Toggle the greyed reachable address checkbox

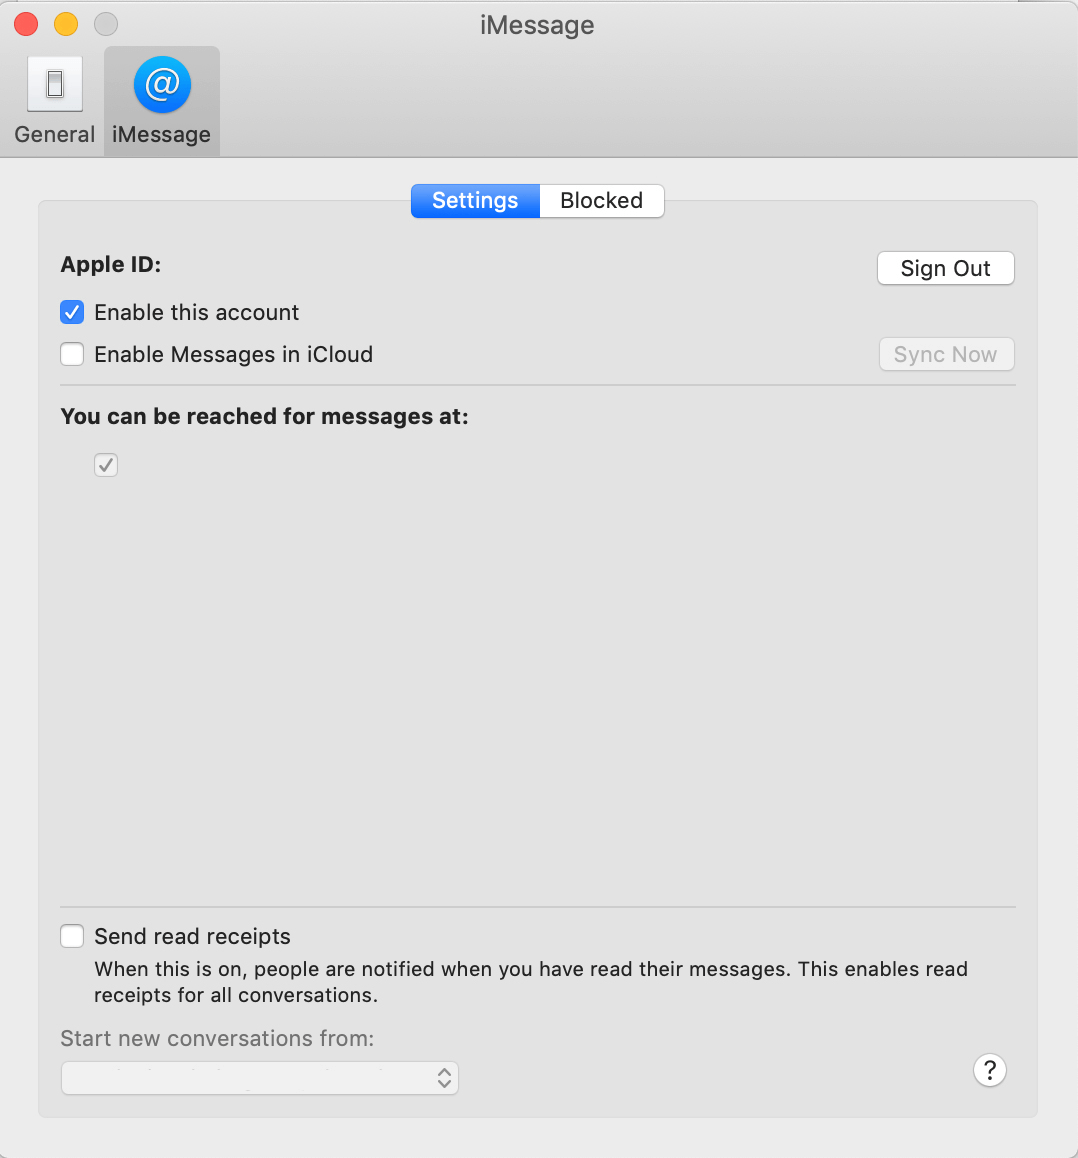[x=106, y=465]
